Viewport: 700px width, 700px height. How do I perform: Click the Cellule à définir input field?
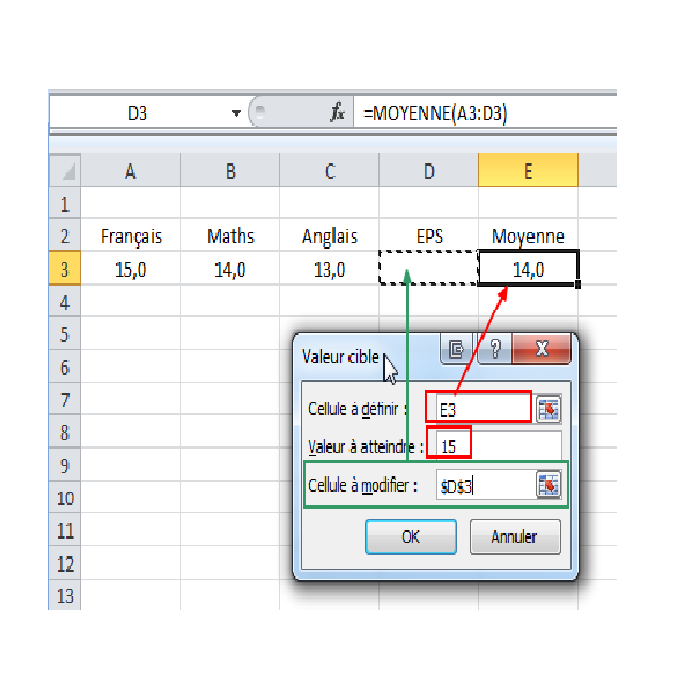point(478,408)
